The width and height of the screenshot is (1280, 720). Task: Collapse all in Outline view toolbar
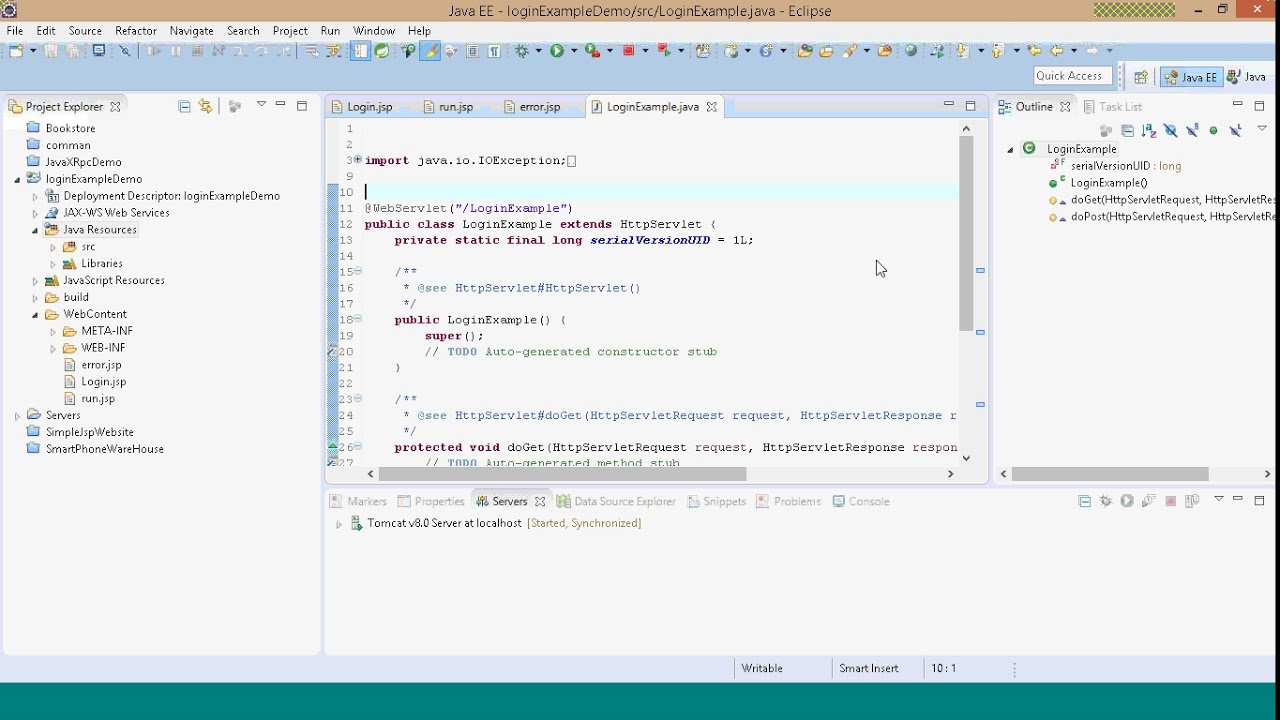tap(1127, 130)
